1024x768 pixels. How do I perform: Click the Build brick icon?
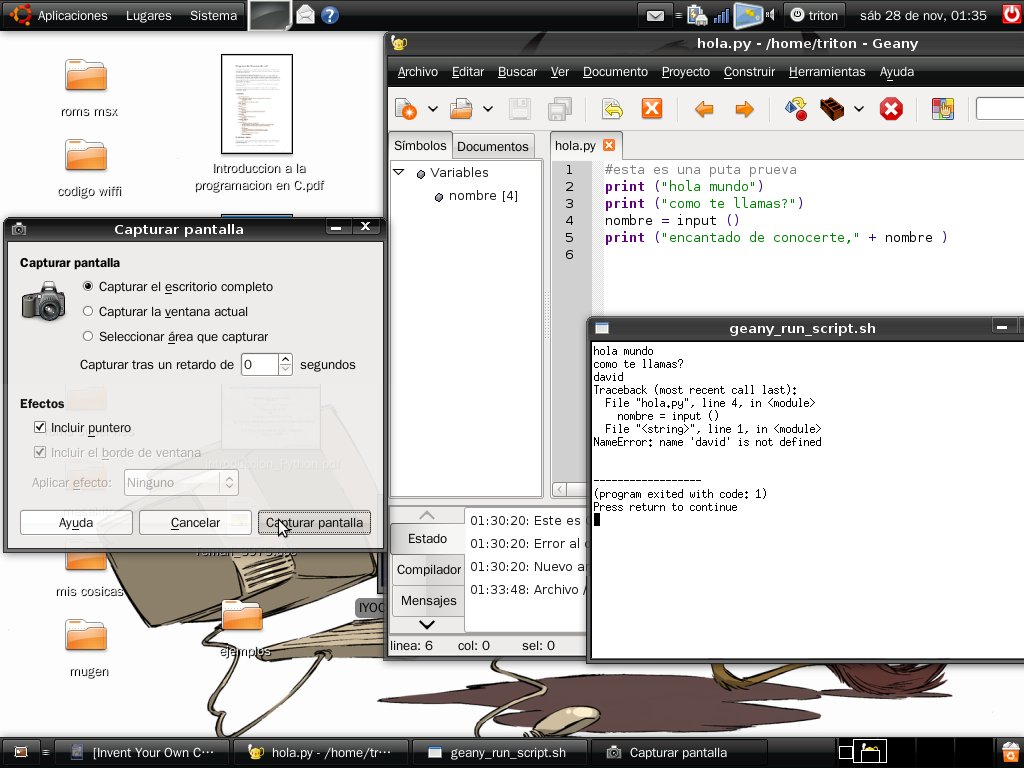click(831, 109)
